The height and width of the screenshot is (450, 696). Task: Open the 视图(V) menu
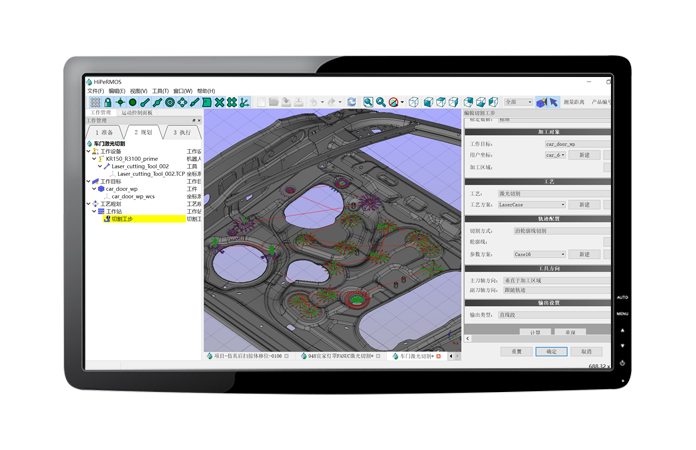[138, 91]
